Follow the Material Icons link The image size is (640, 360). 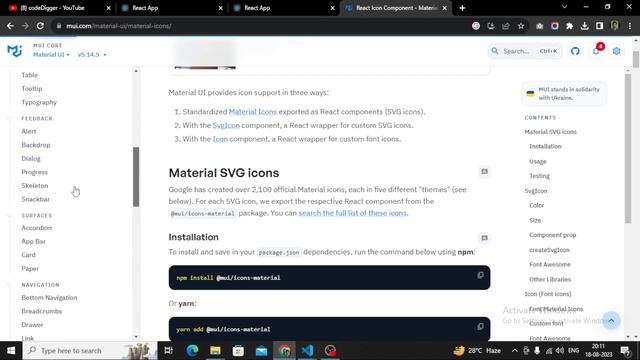coord(253,111)
